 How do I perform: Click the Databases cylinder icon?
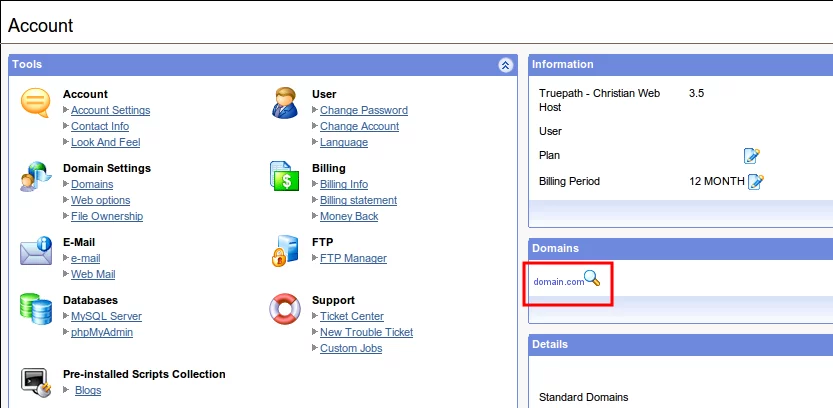(35, 309)
